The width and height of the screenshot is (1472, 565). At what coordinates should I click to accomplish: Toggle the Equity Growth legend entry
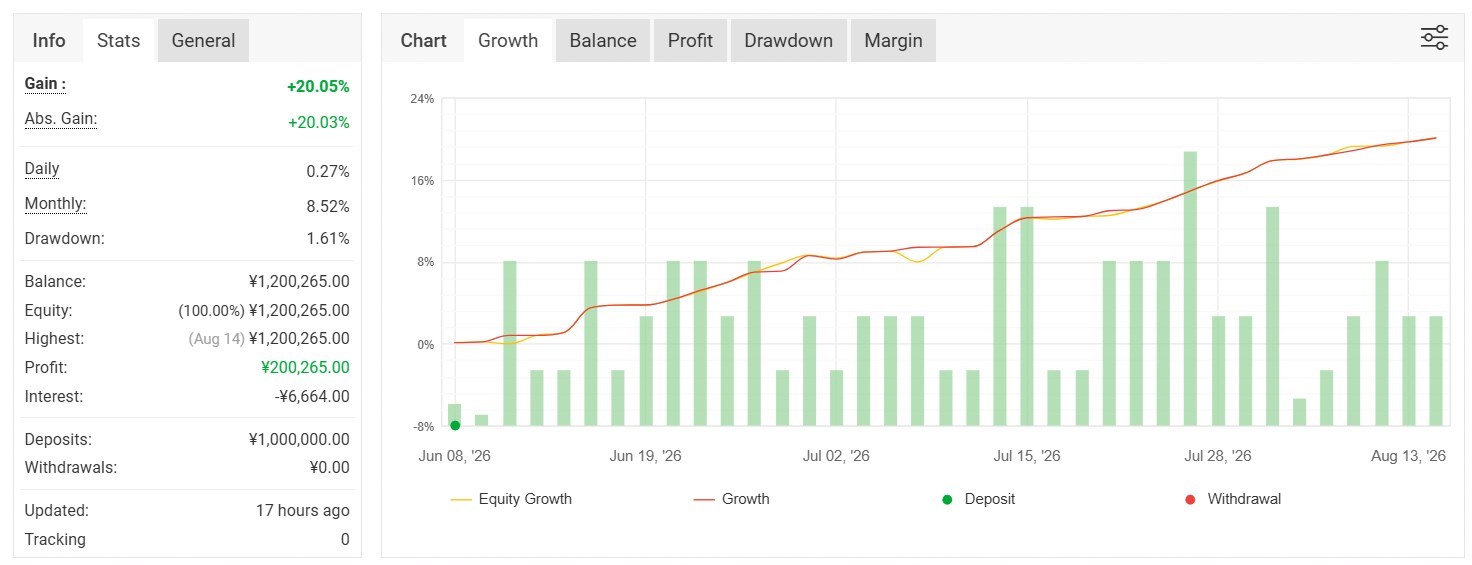[x=511, y=499]
